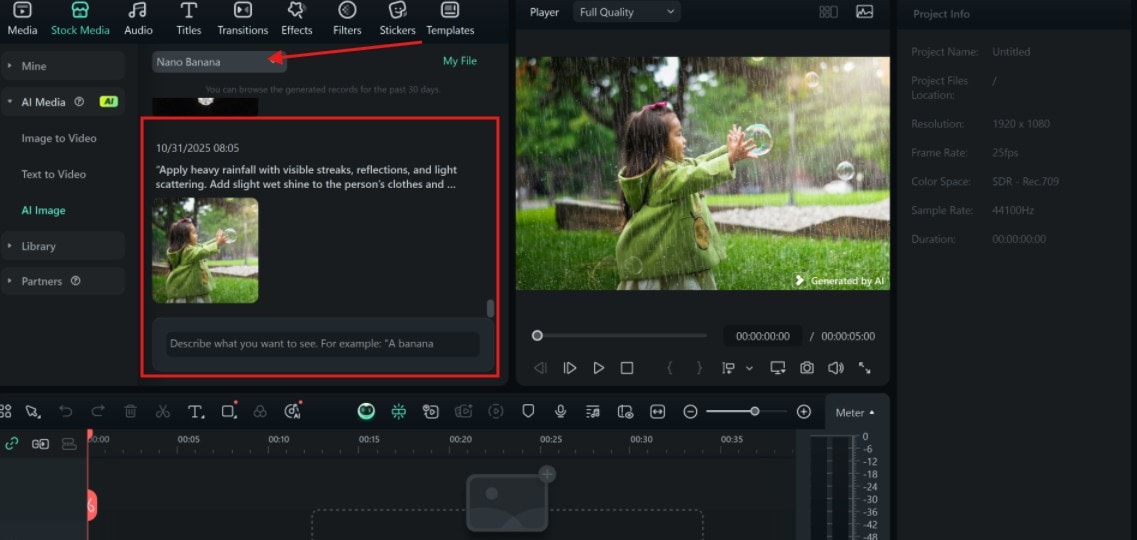Screen dimensions: 1137x540
Task: Click the crop rectangle tool
Action: click(229, 411)
